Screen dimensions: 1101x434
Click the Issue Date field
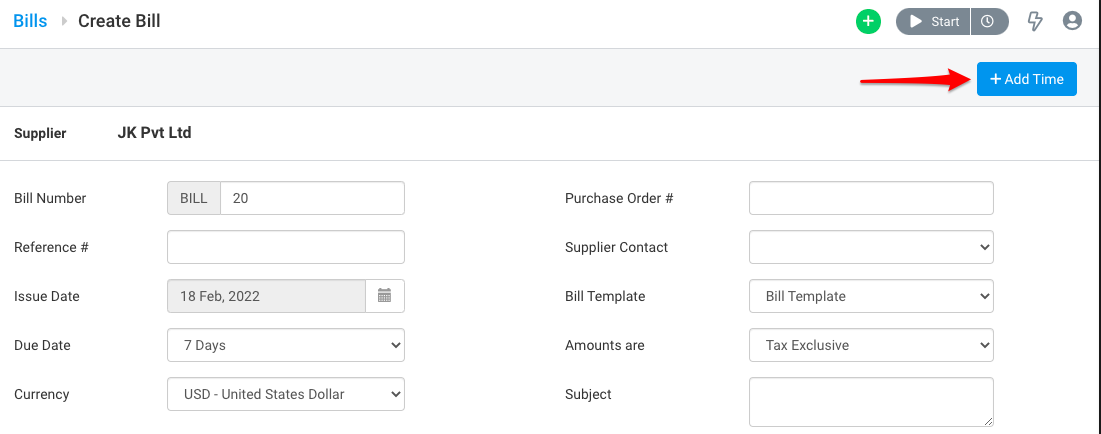click(x=266, y=296)
